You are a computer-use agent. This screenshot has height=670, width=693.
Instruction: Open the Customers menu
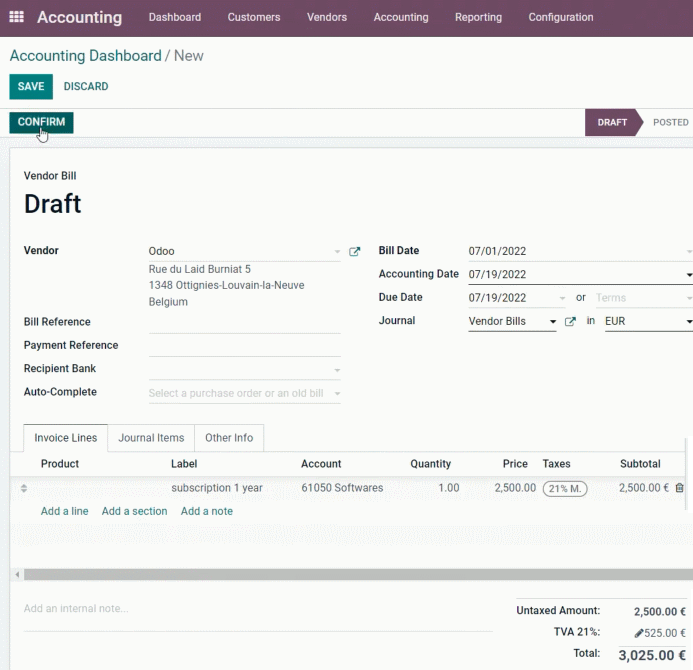tap(254, 17)
